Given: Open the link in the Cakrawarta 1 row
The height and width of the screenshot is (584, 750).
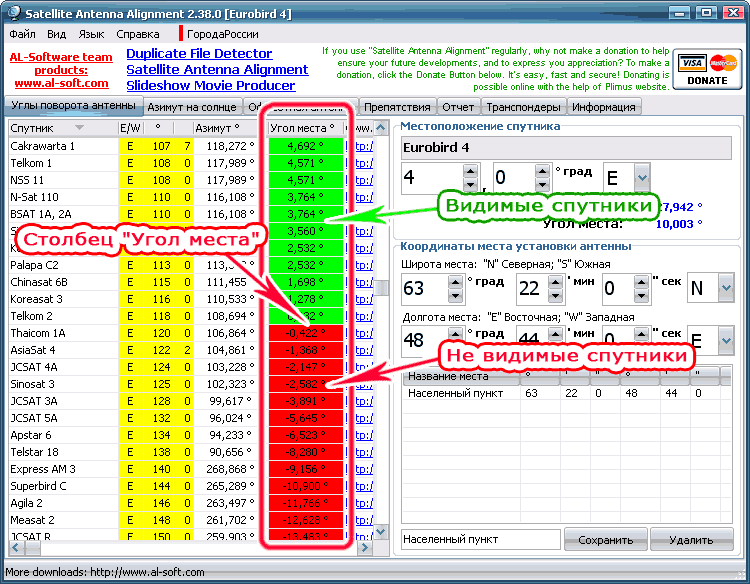Looking at the screenshot, I should click(x=364, y=146).
